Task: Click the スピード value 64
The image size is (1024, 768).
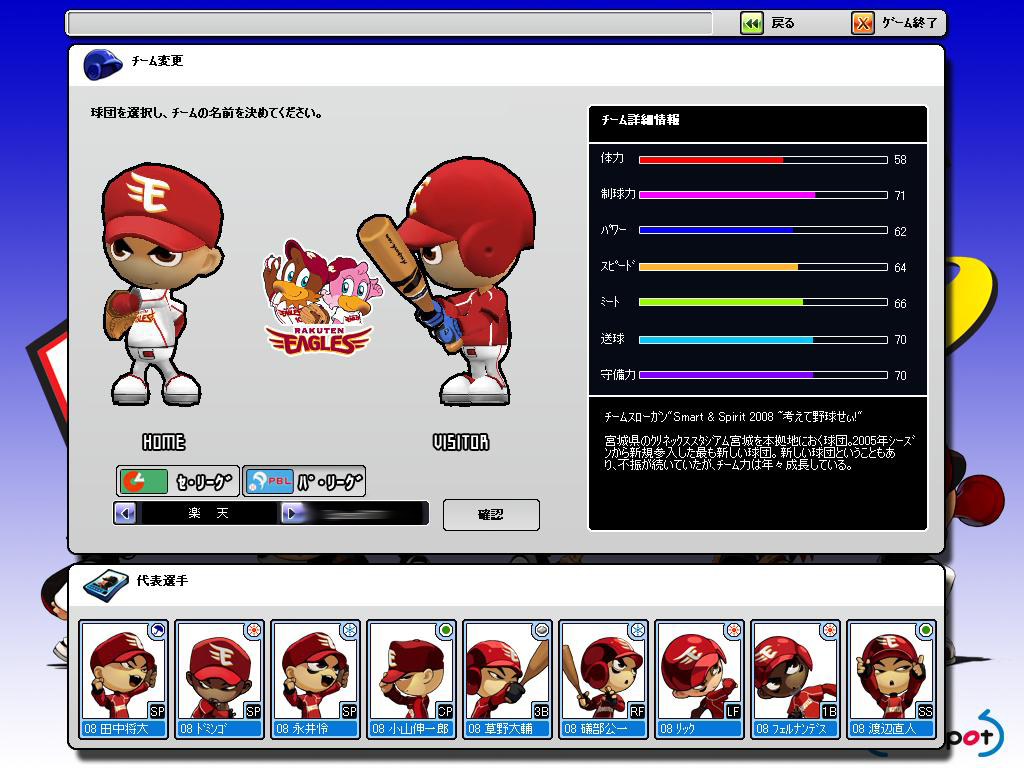Action: [x=900, y=268]
